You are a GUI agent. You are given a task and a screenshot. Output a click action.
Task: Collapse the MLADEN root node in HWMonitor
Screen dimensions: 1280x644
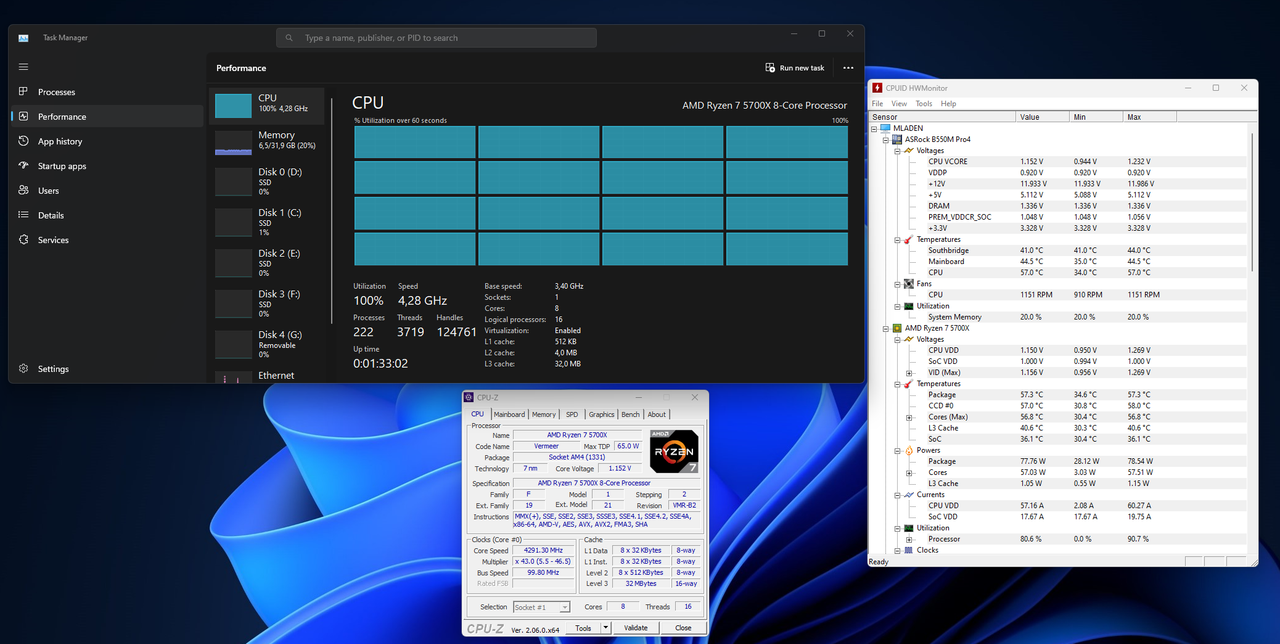point(874,128)
